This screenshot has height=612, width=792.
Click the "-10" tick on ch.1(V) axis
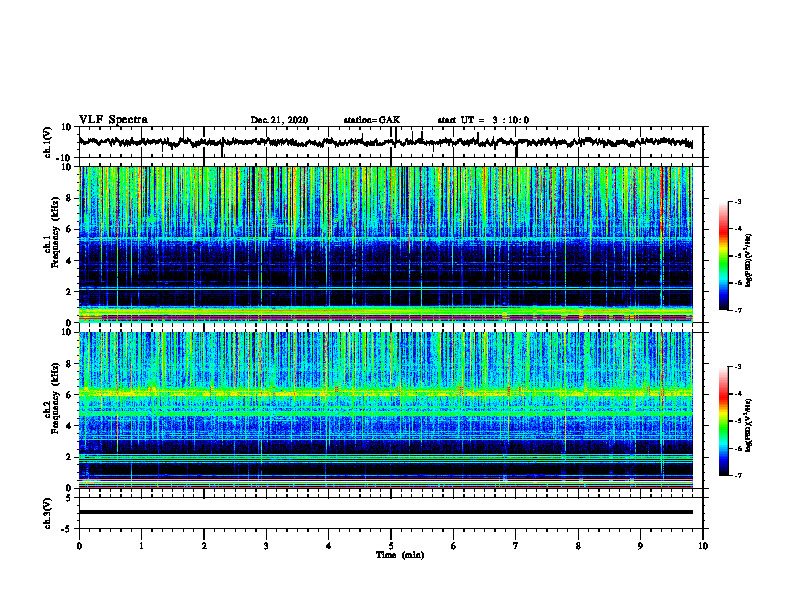(65, 158)
